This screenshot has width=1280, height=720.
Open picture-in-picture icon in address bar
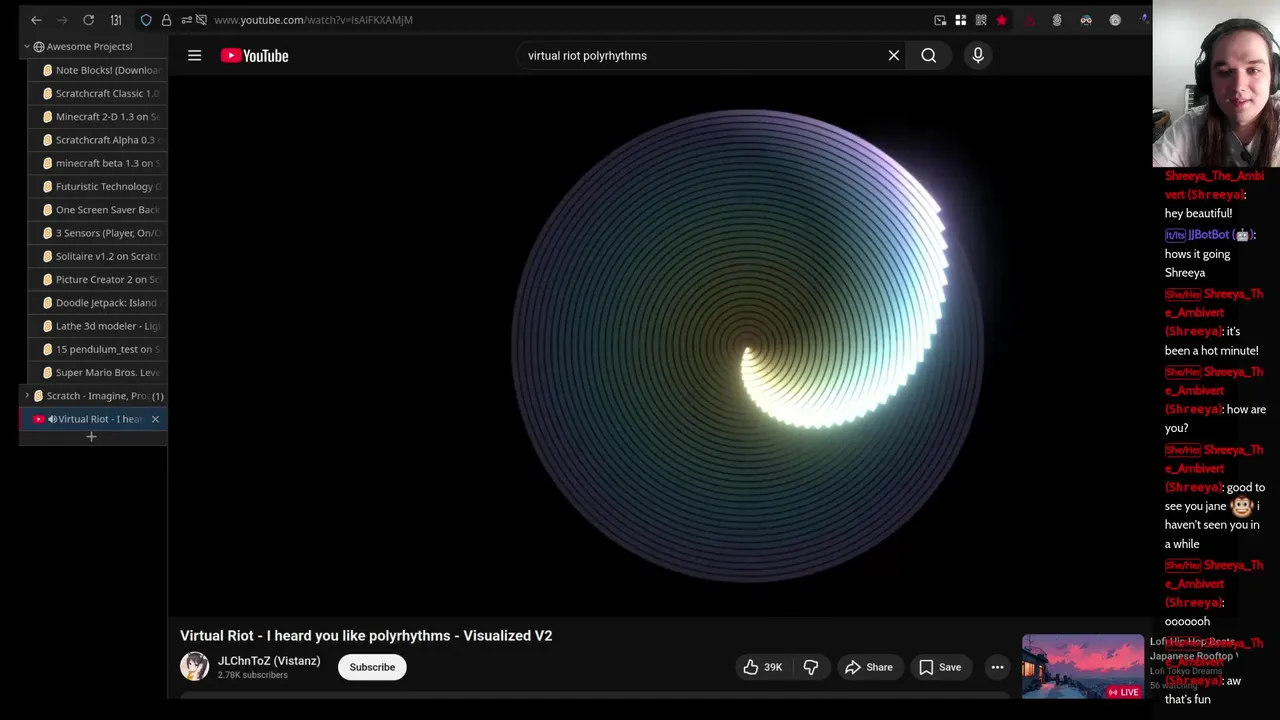[x=940, y=20]
